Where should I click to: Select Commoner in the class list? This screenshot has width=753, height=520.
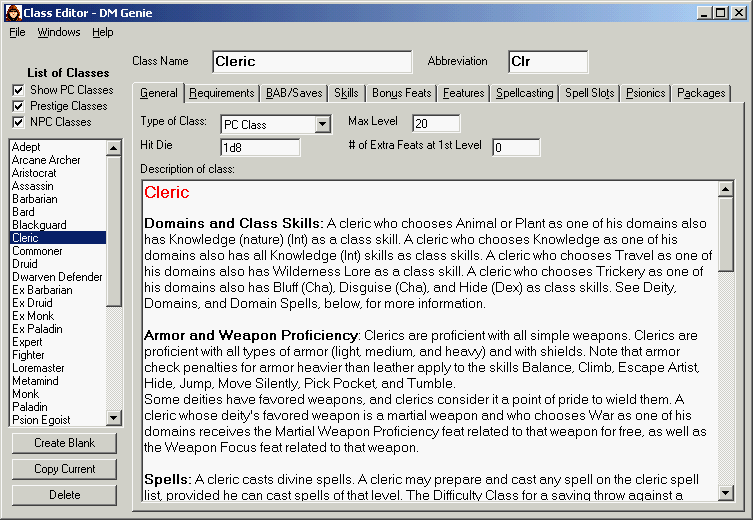(x=58, y=251)
